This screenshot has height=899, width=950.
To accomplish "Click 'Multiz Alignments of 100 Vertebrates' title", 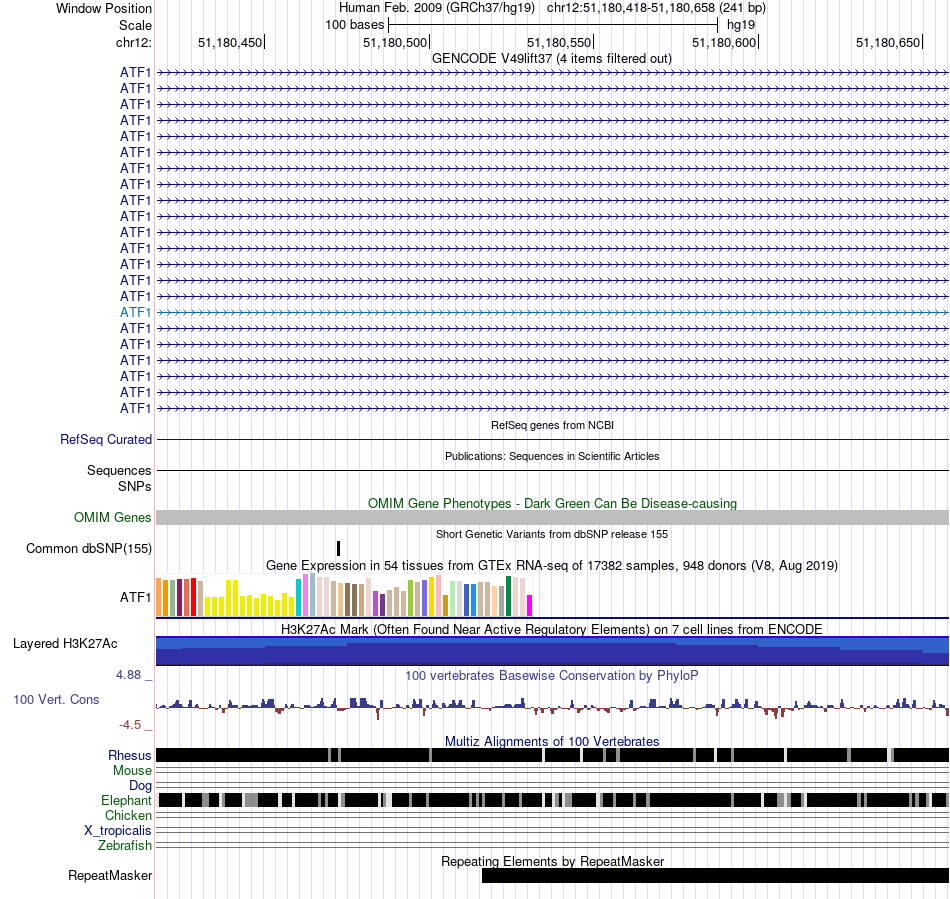I will pos(551,741).
